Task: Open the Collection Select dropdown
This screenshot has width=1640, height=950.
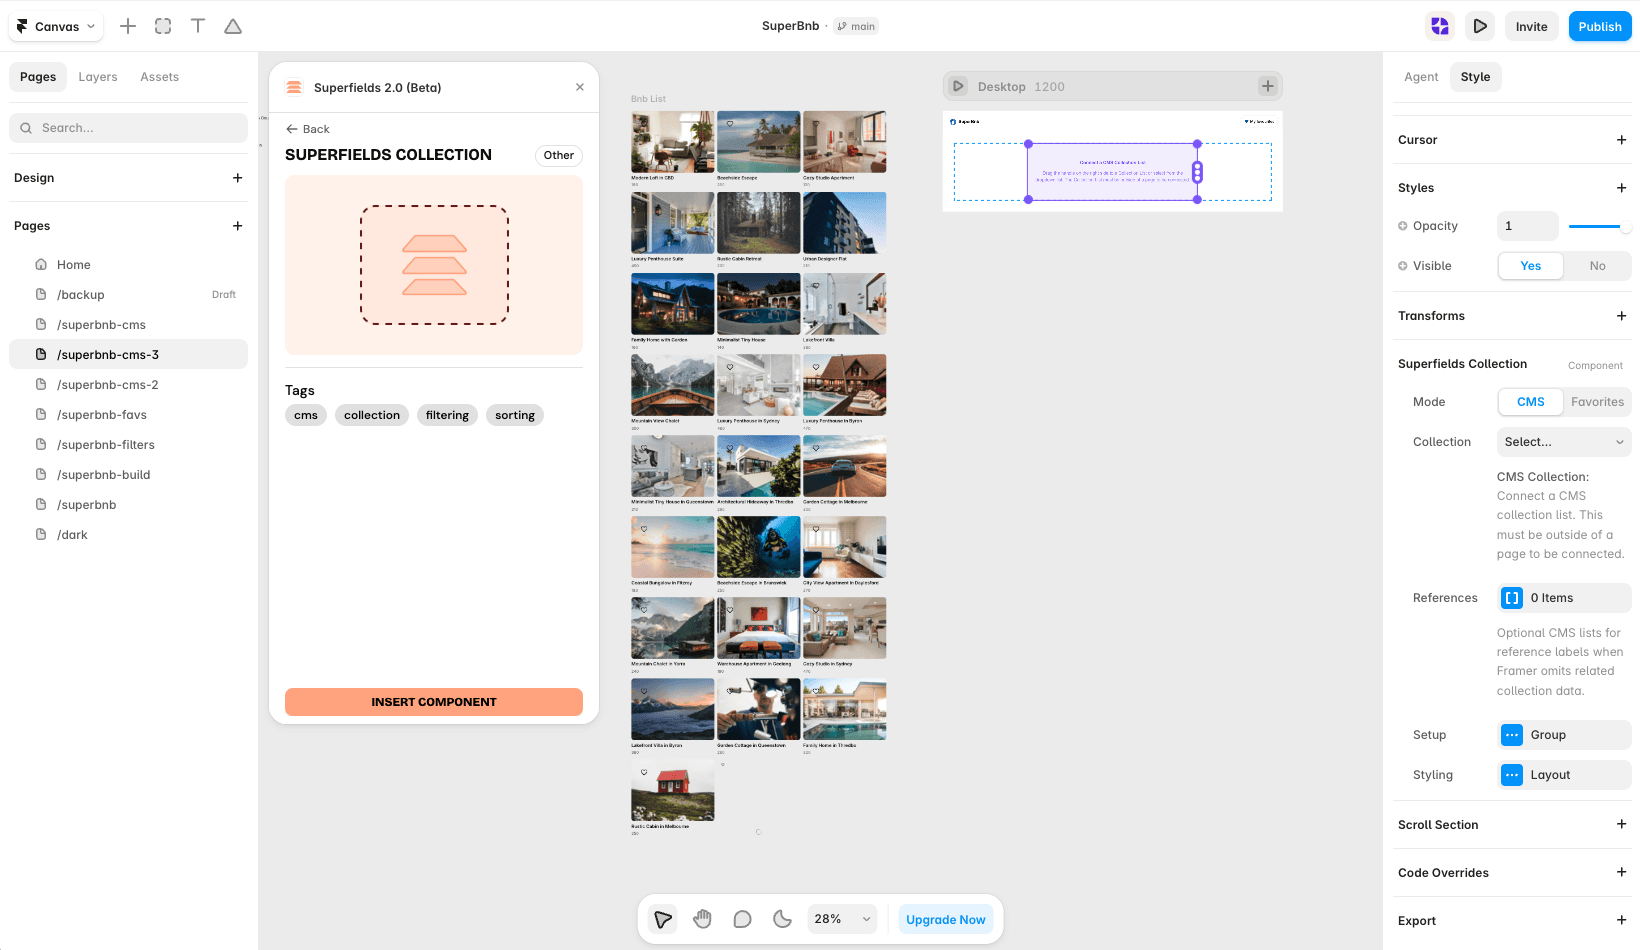Action: click(x=1564, y=442)
